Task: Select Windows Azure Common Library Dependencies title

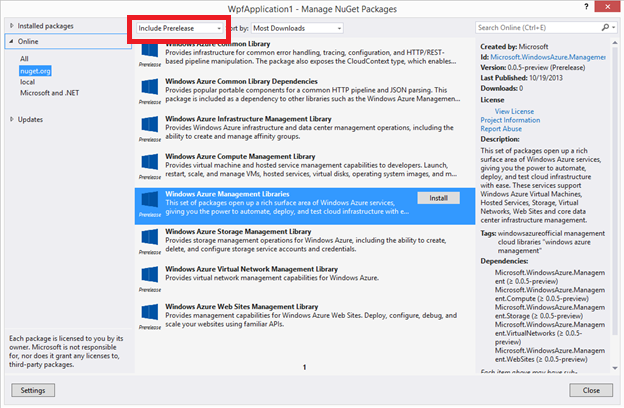Action: [242, 81]
